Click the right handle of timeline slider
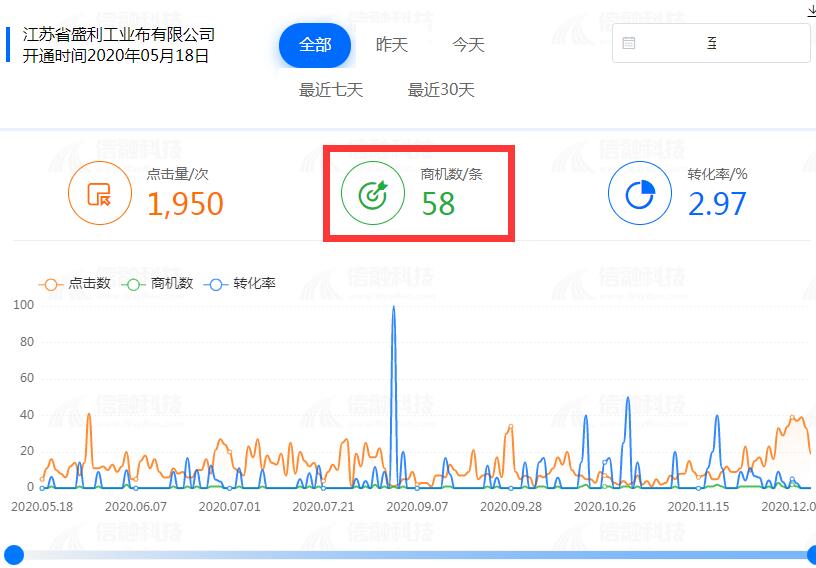The width and height of the screenshot is (816, 568). (811, 554)
